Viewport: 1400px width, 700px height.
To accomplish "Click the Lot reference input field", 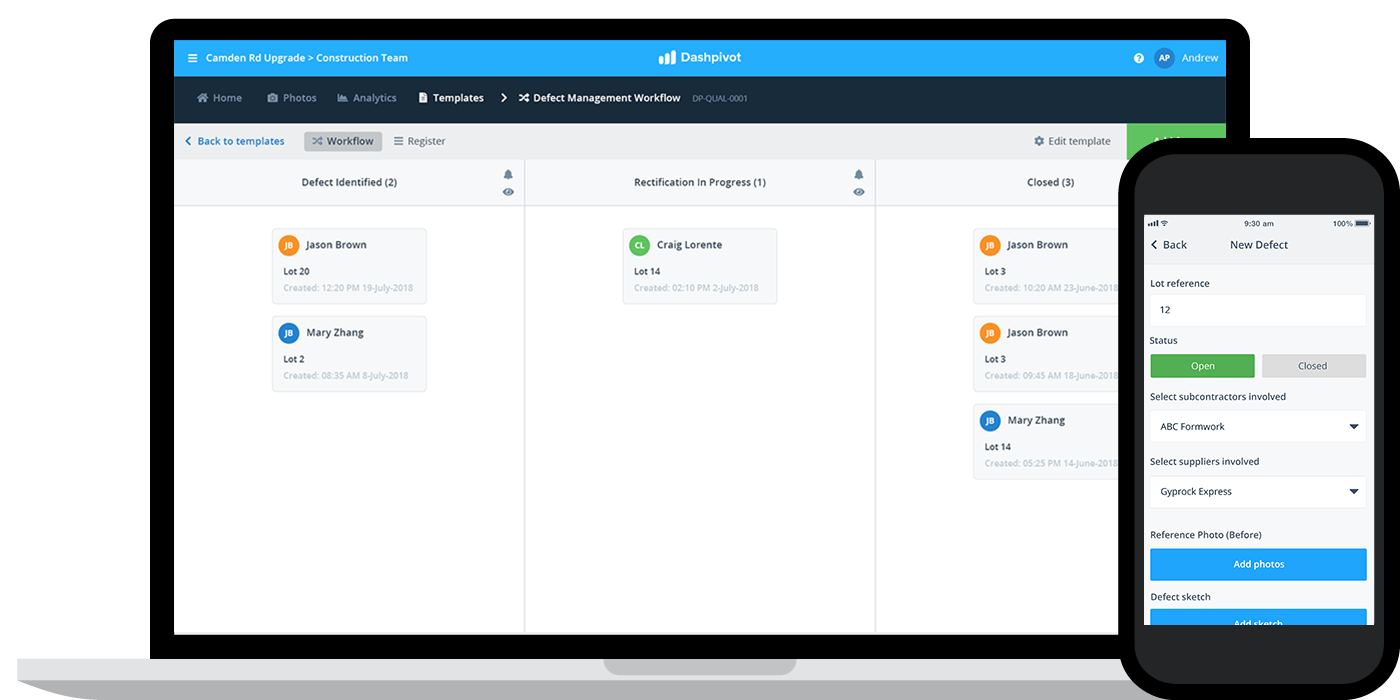I will [x=1257, y=310].
